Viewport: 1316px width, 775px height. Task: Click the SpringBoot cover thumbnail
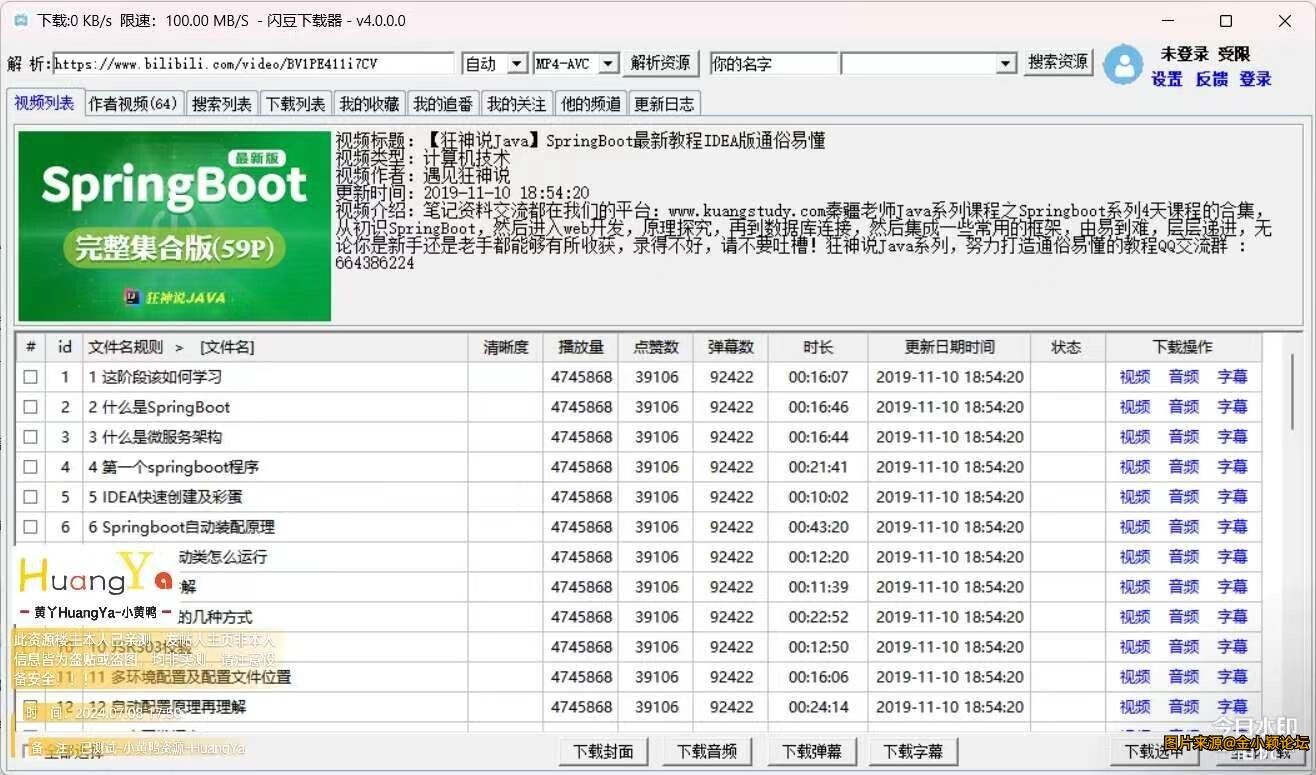pyautogui.click(x=175, y=226)
